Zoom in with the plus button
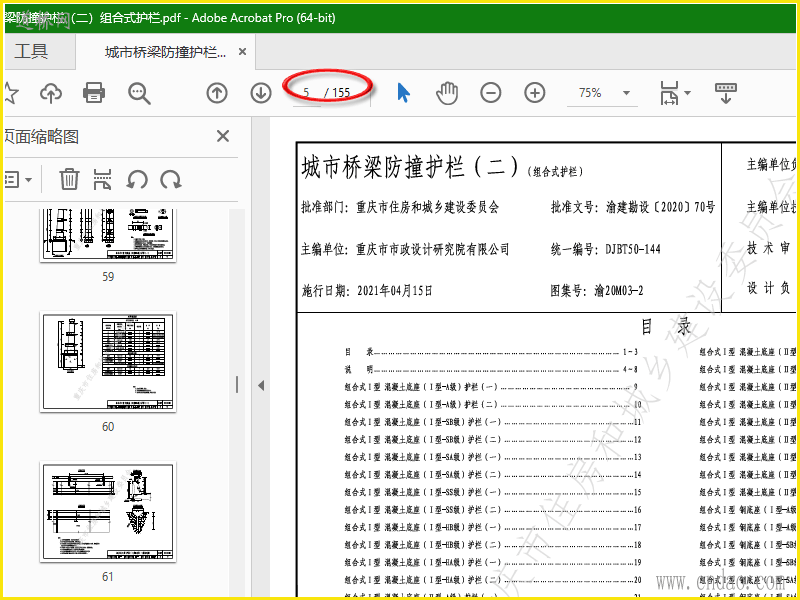 coord(535,93)
